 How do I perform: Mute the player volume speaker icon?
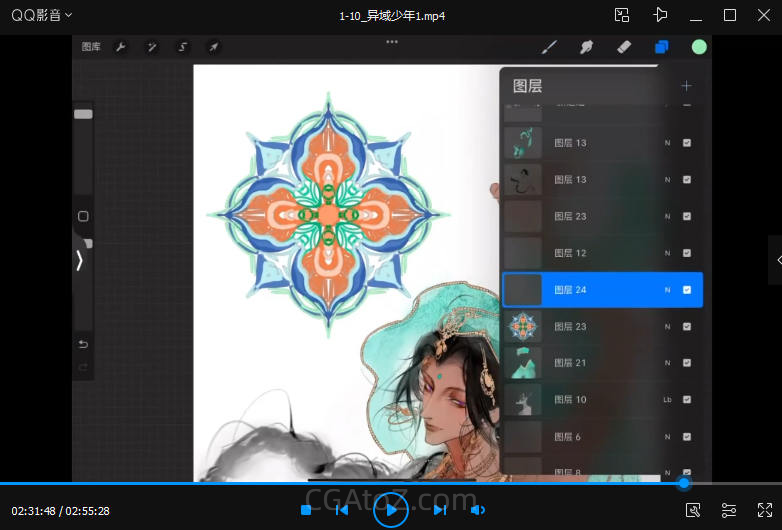[478, 510]
